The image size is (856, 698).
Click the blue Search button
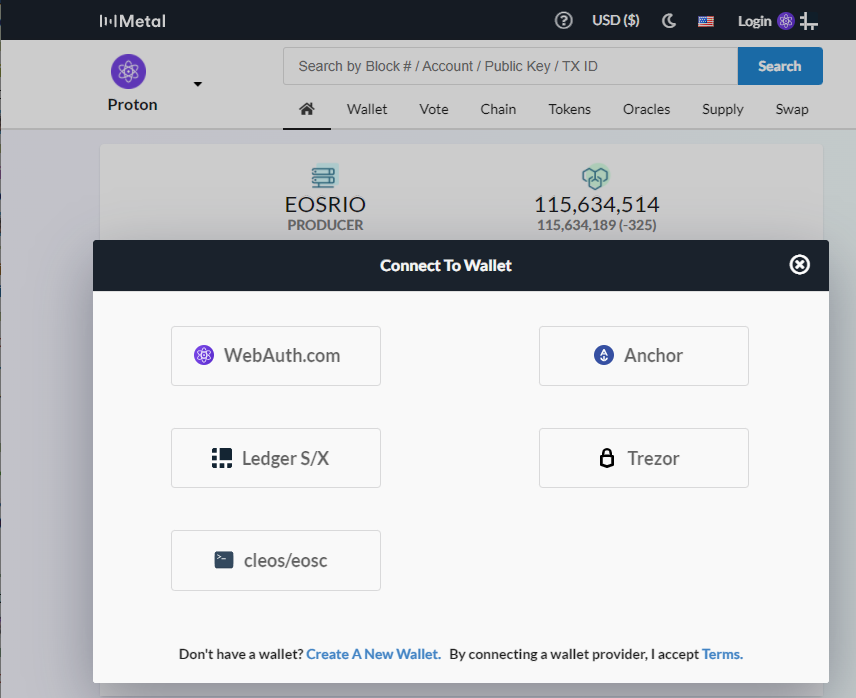780,66
